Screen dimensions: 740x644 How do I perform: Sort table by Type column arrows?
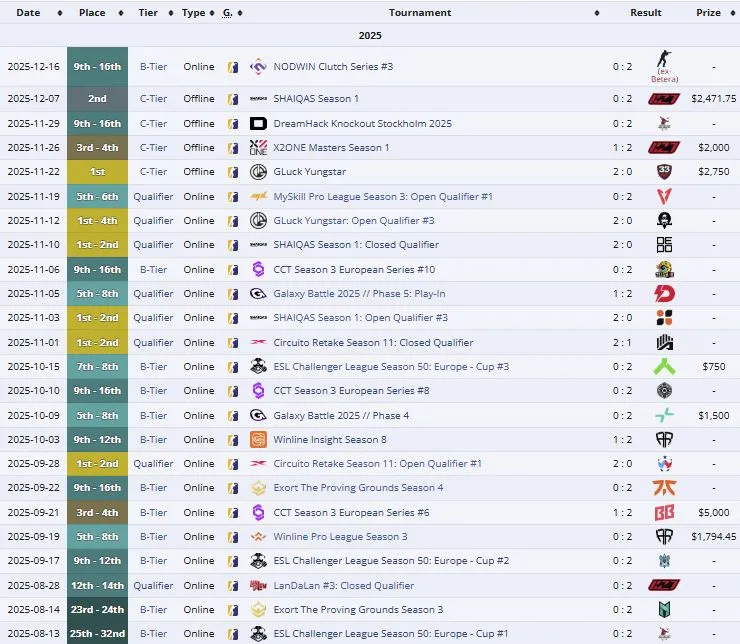point(212,13)
